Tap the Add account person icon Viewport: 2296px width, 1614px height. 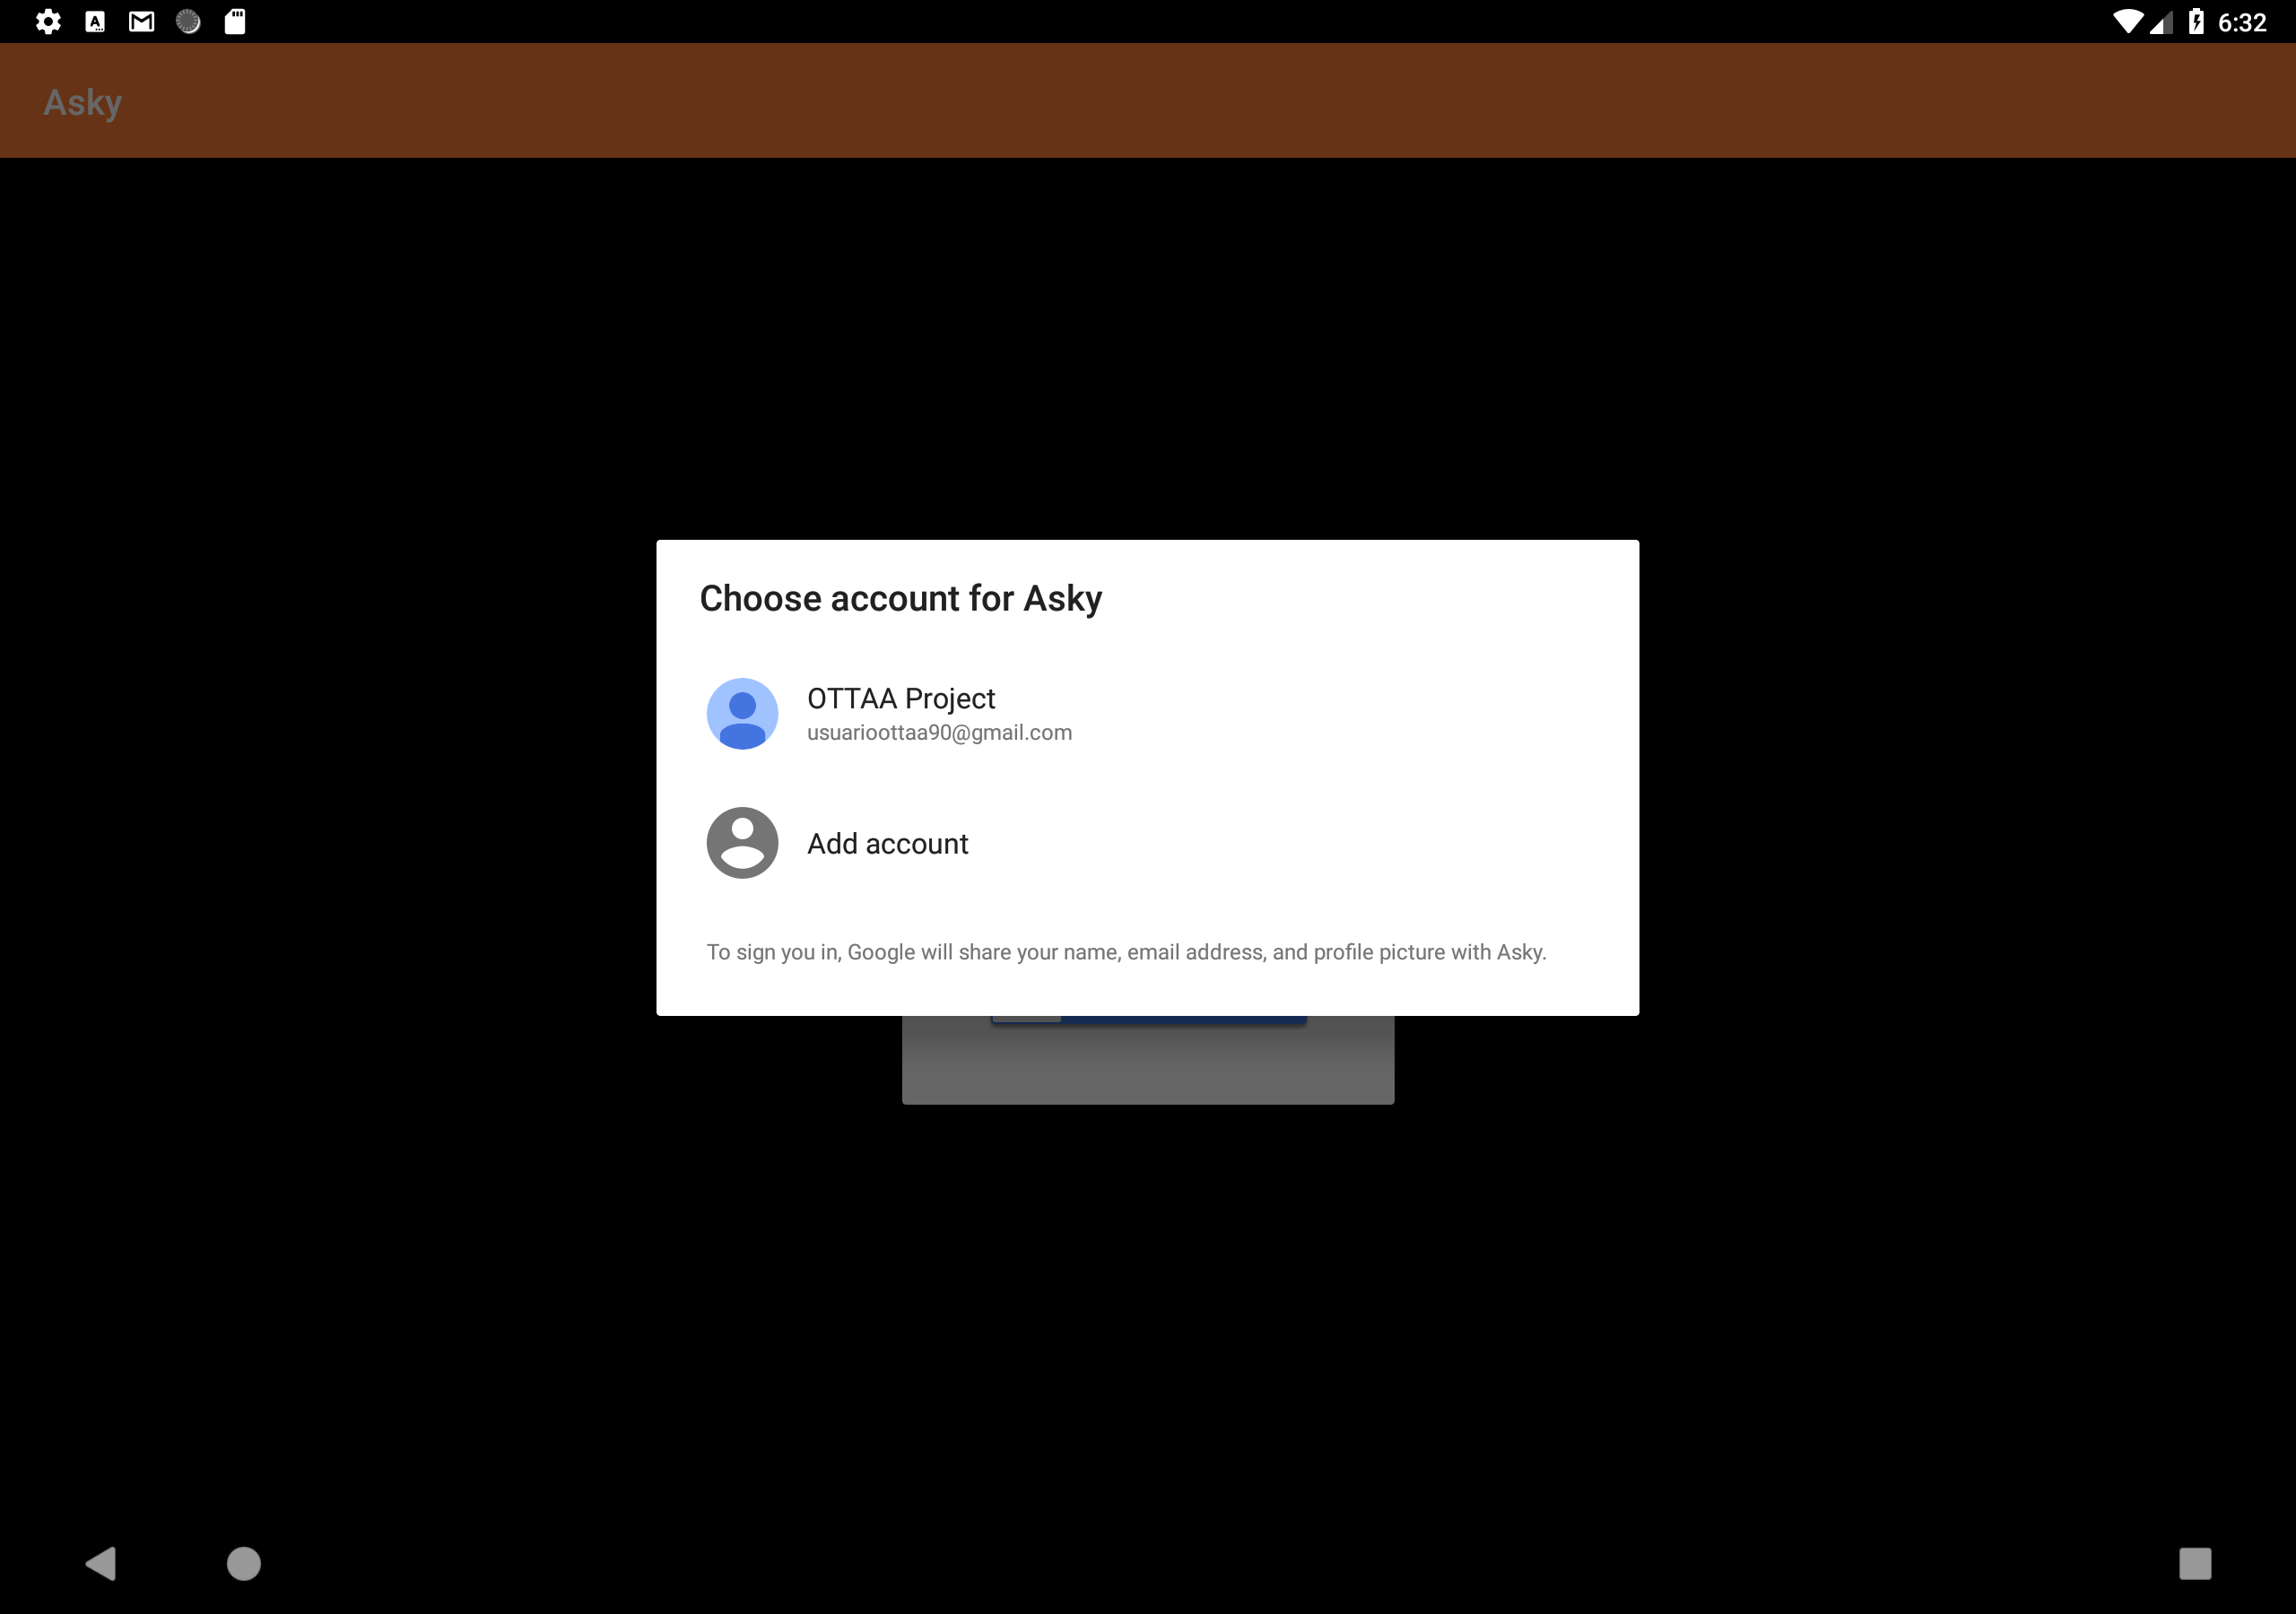[x=742, y=843]
